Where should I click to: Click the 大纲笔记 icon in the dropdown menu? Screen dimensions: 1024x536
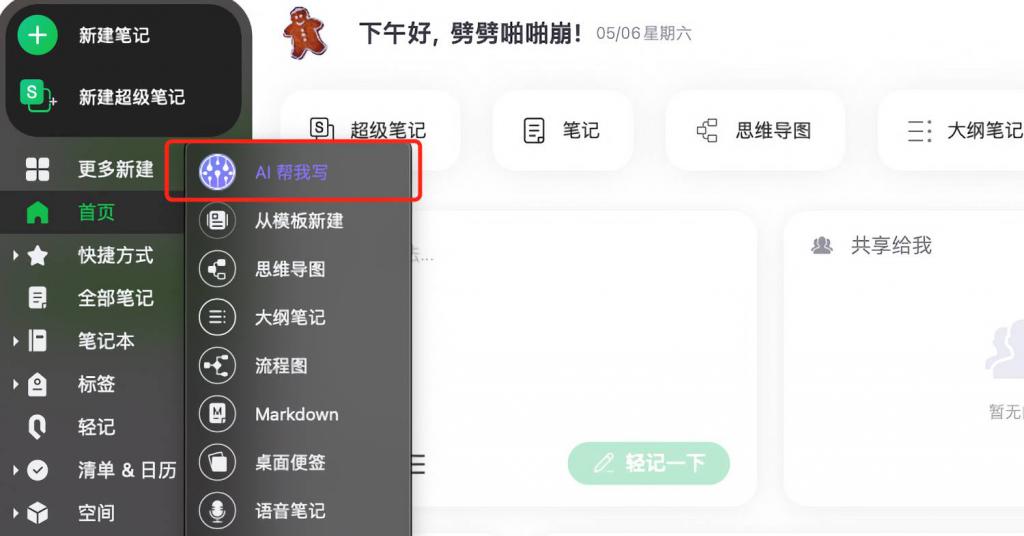click(x=217, y=317)
